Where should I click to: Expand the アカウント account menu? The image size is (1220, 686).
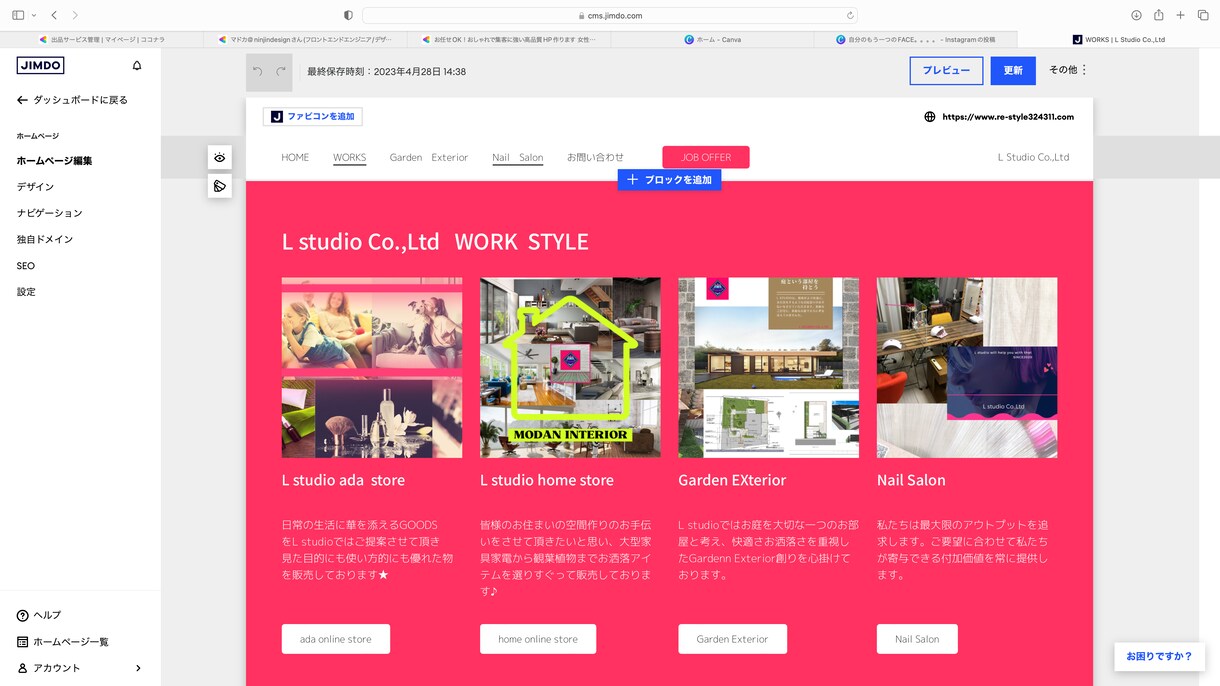(x=80, y=668)
